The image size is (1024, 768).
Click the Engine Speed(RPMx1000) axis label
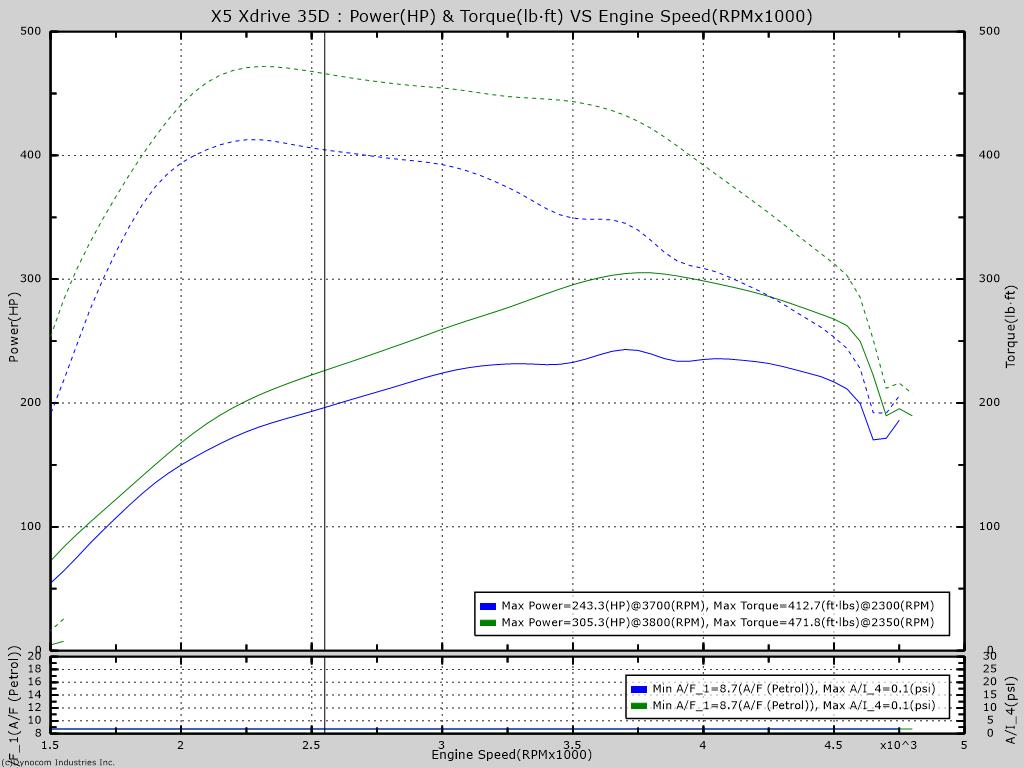[511, 754]
